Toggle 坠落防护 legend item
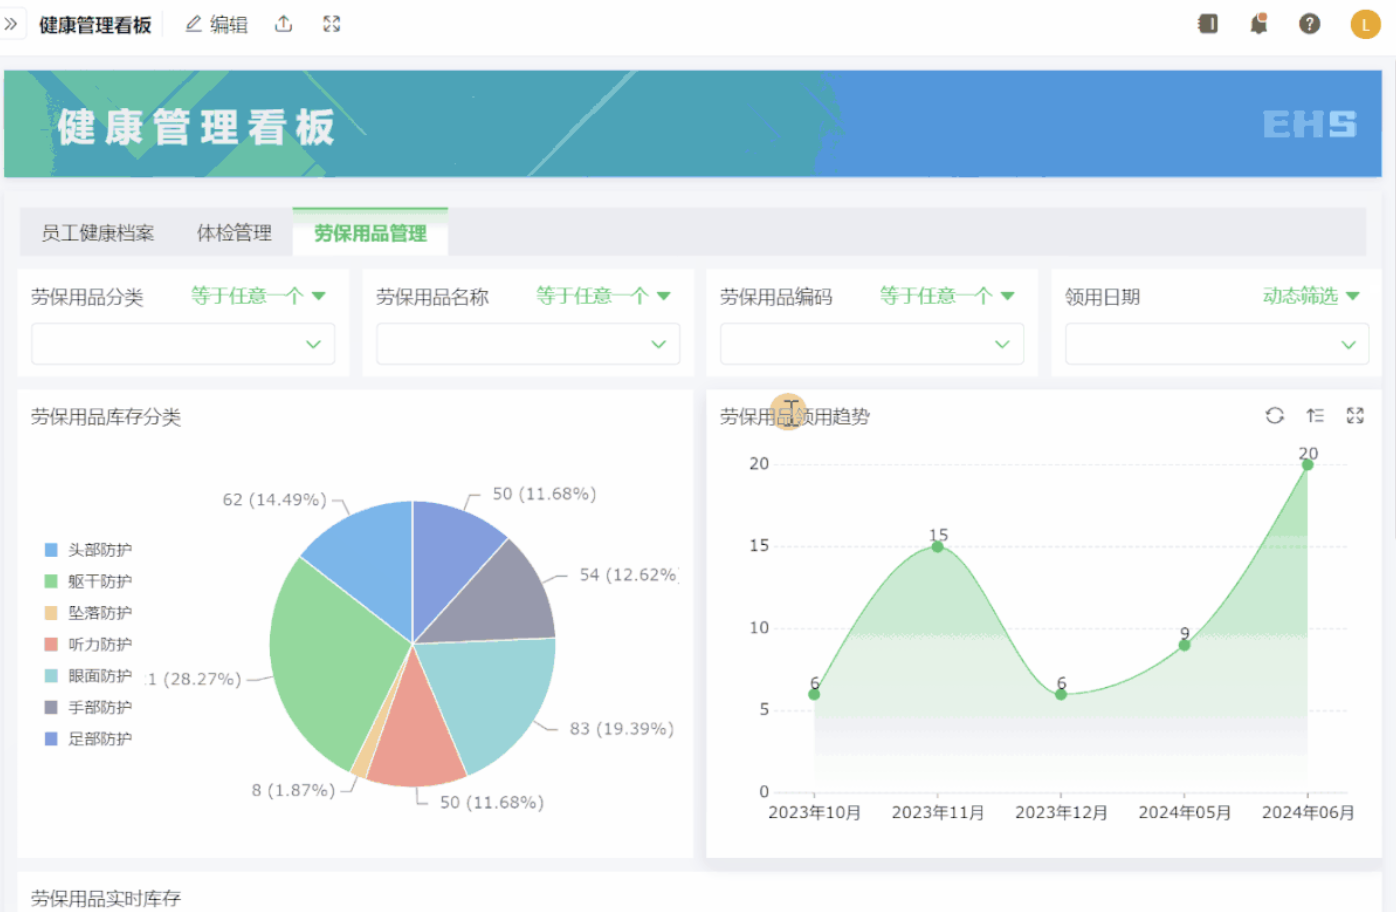The image size is (1396, 912). (x=88, y=613)
